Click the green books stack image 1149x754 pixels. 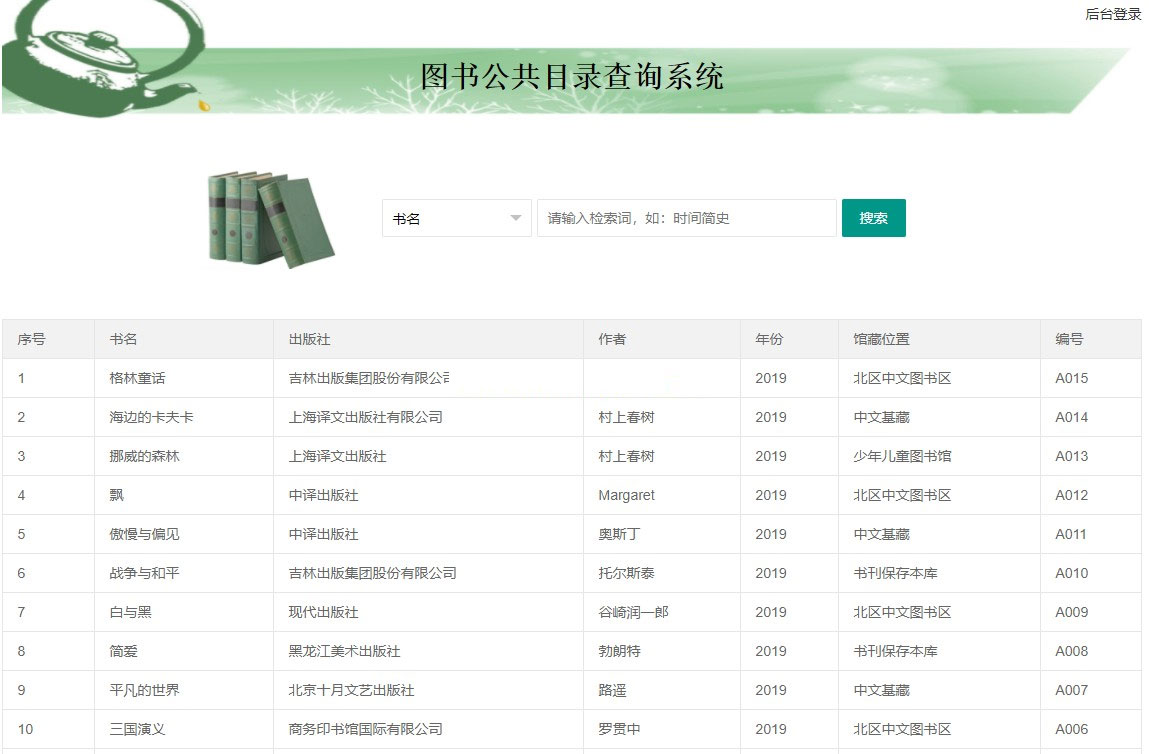271,219
